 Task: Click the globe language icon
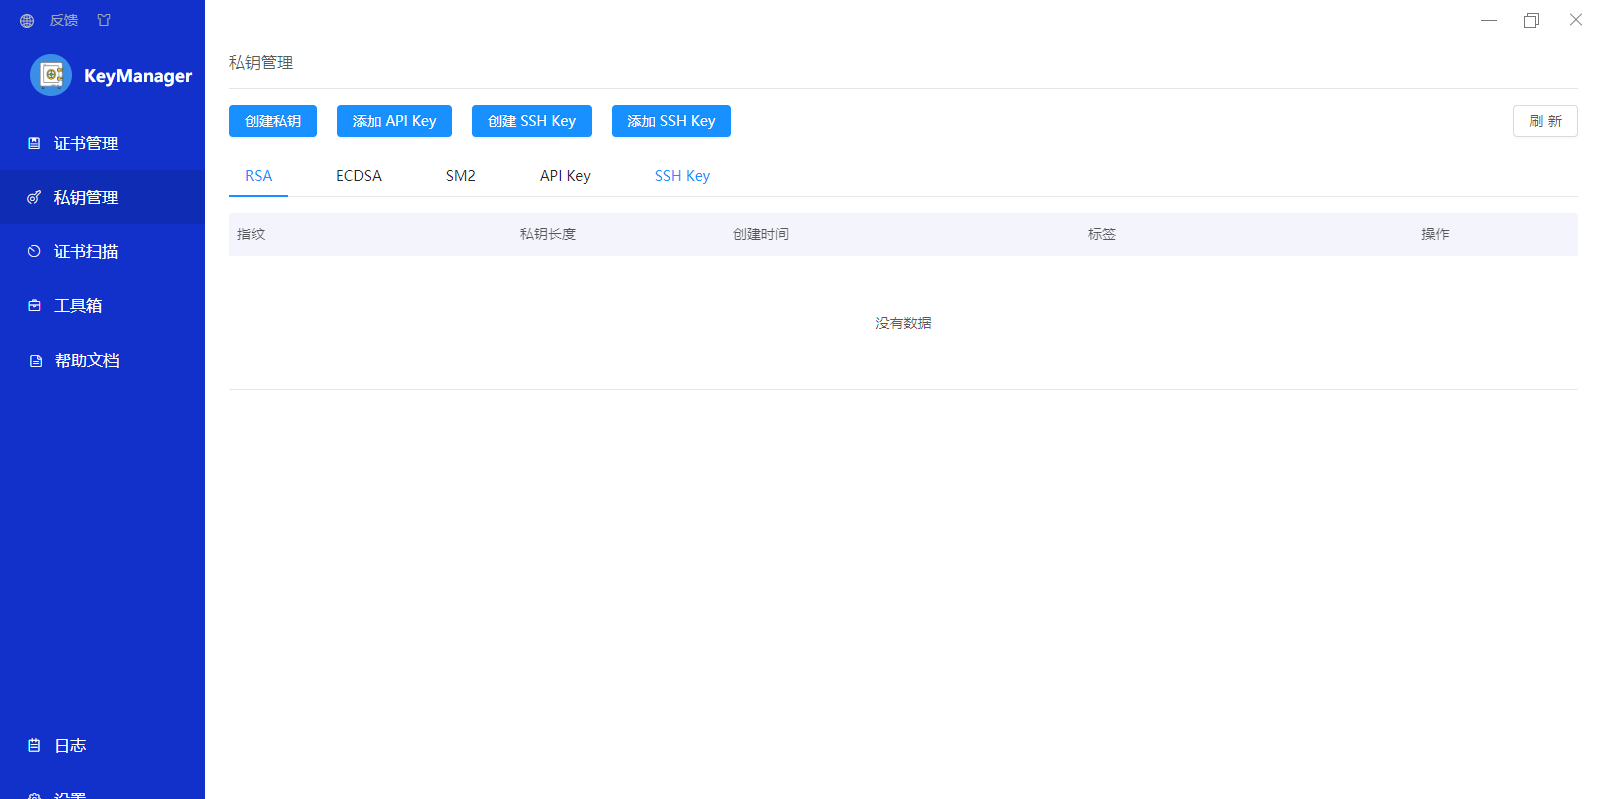(x=27, y=21)
